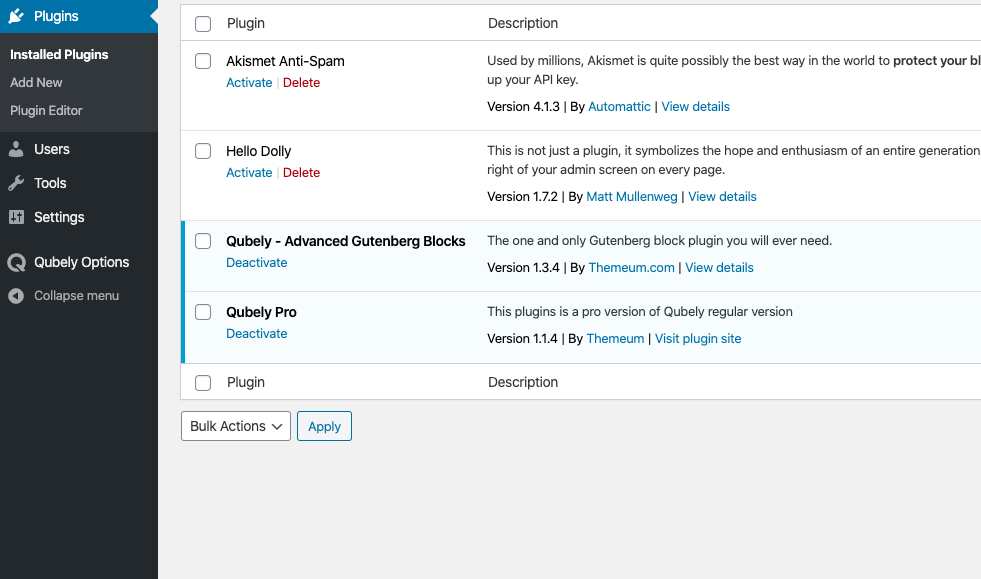Screen dimensions: 981x579
Task: Delete the Hello Dolly plugin
Action: [301, 173]
